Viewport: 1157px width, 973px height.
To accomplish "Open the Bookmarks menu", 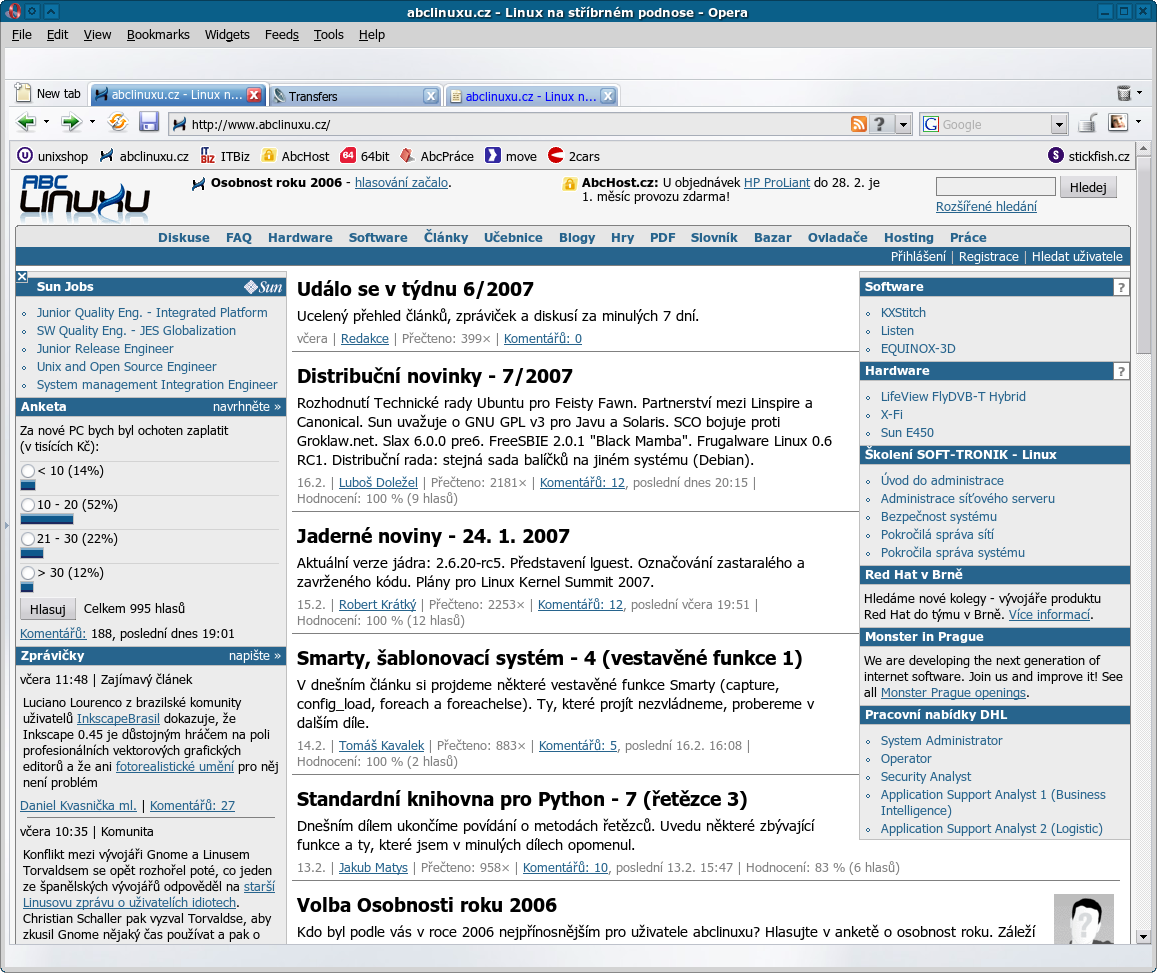I will 158,35.
